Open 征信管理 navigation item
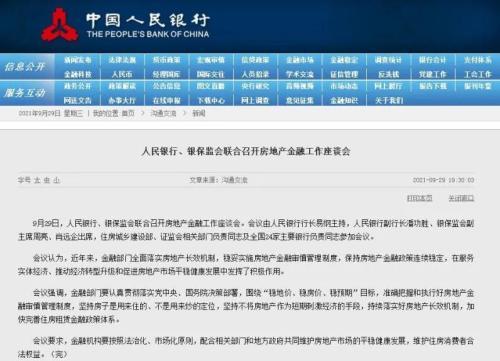Viewport: 500px width, 361px height. point(344,74)
